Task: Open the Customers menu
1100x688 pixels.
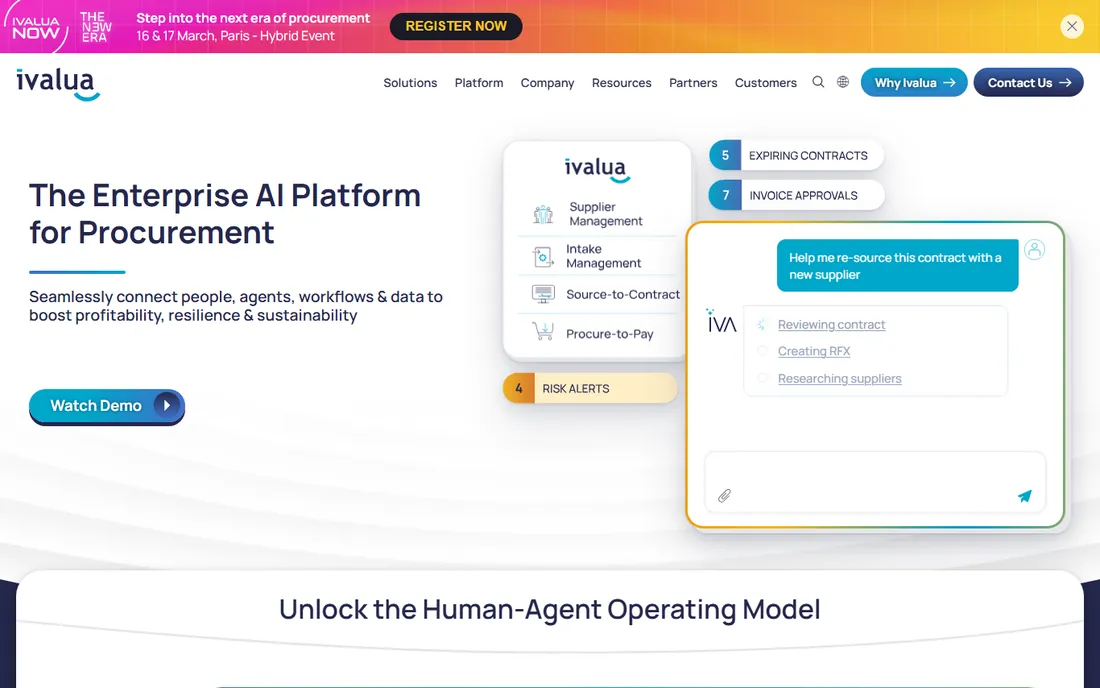Action: tap(765, 83)
